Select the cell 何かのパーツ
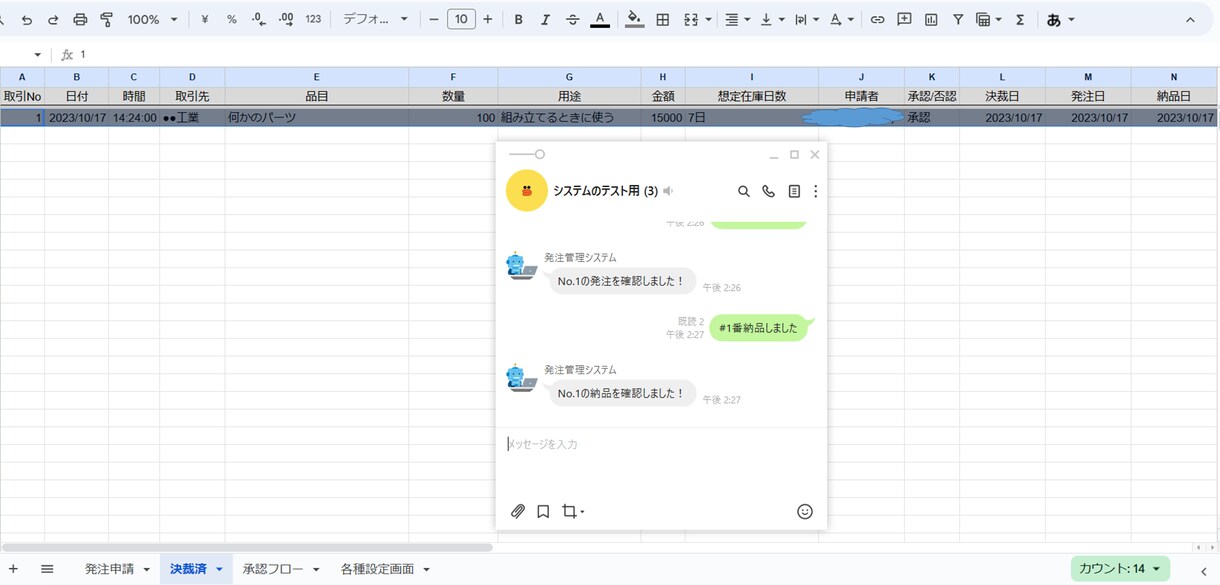Viewport: 1220px width, 585px height. [316, 117]
